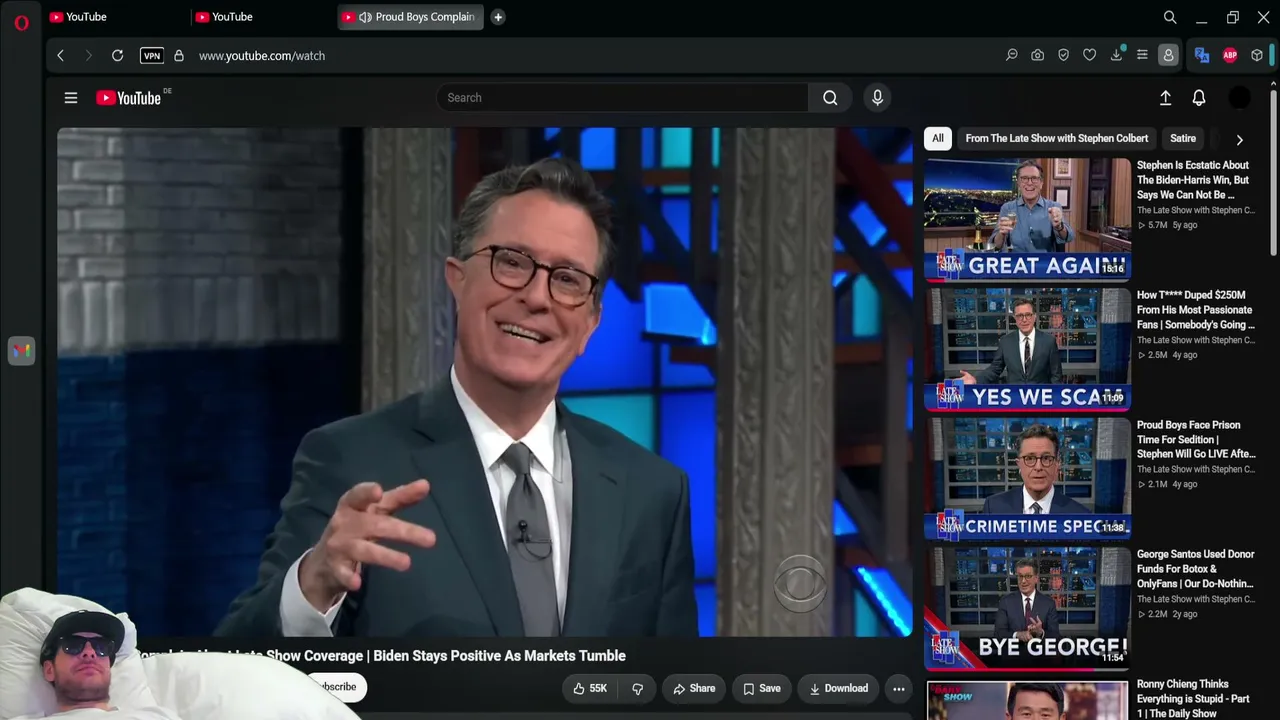Click the Download button below video

[x=838, y=688]
